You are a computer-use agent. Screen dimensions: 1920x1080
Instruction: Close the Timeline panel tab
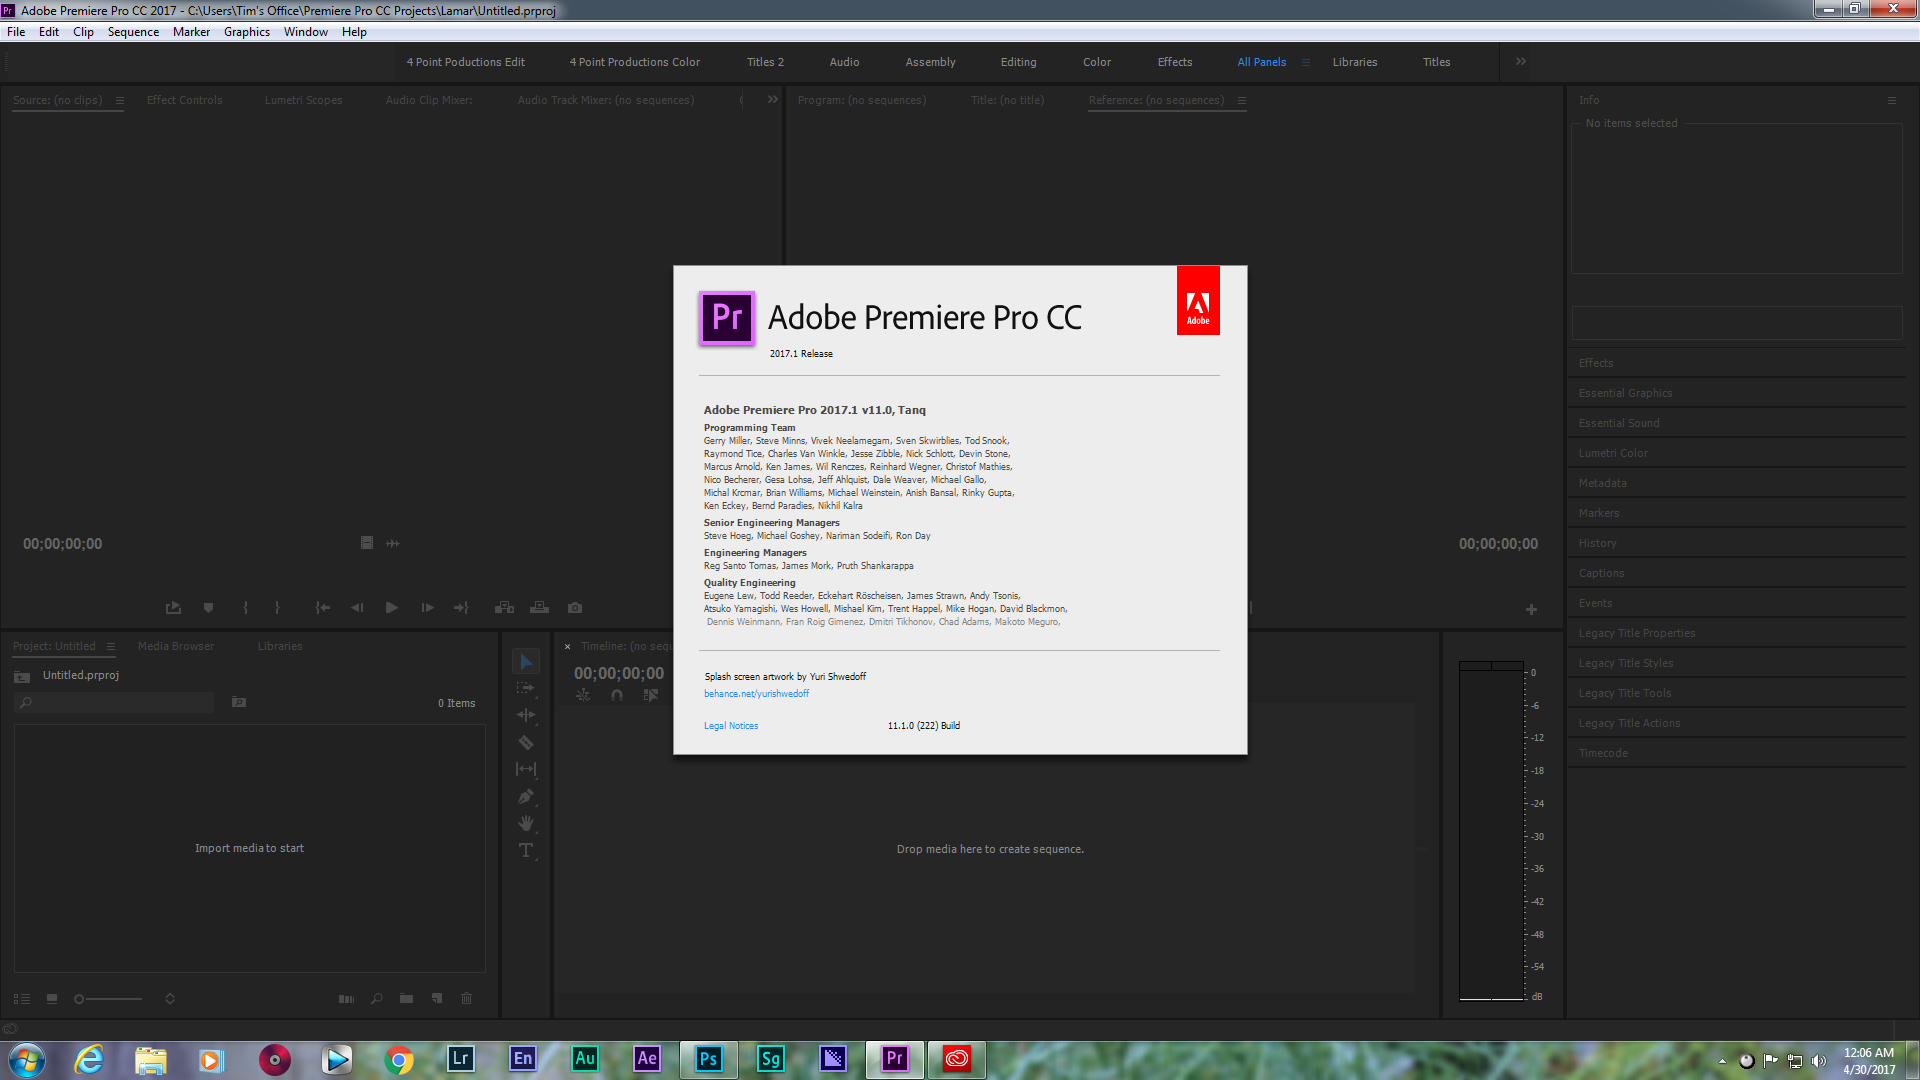pyautogui.click(x=567, y=646)
